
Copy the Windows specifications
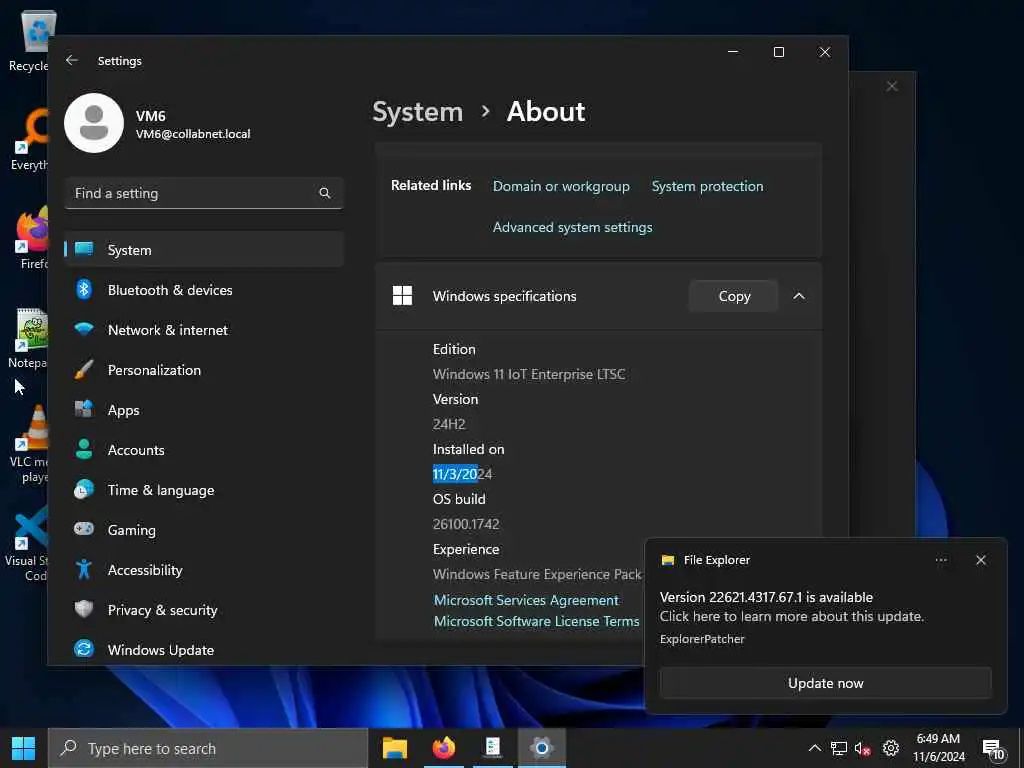pyautogui.click(x=734, y=296)
